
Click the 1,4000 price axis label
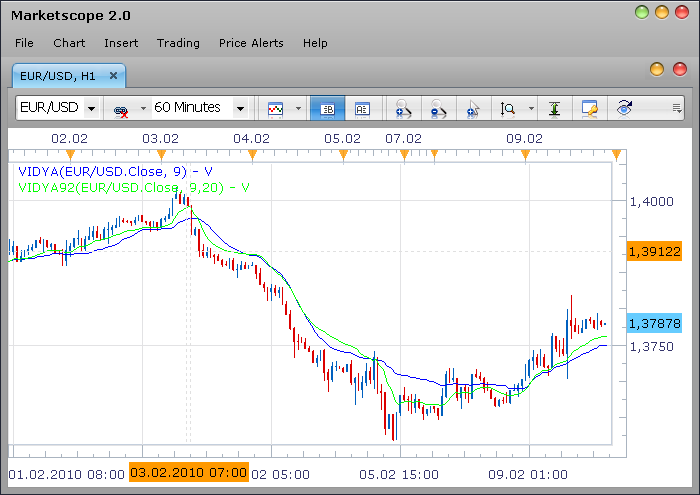point(651,202)
